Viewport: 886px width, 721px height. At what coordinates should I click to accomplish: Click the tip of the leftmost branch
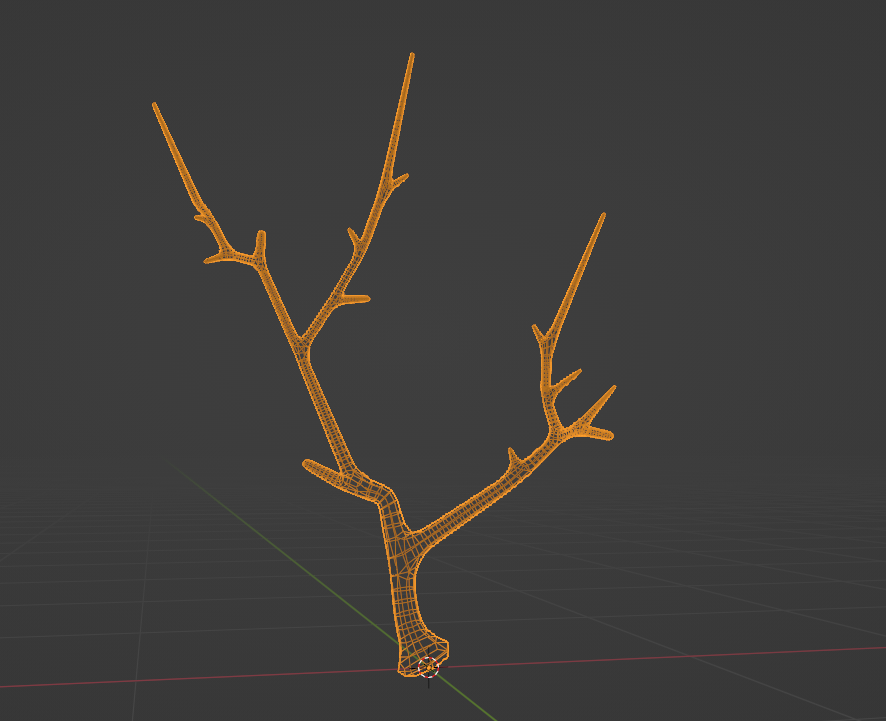point(154,104)
